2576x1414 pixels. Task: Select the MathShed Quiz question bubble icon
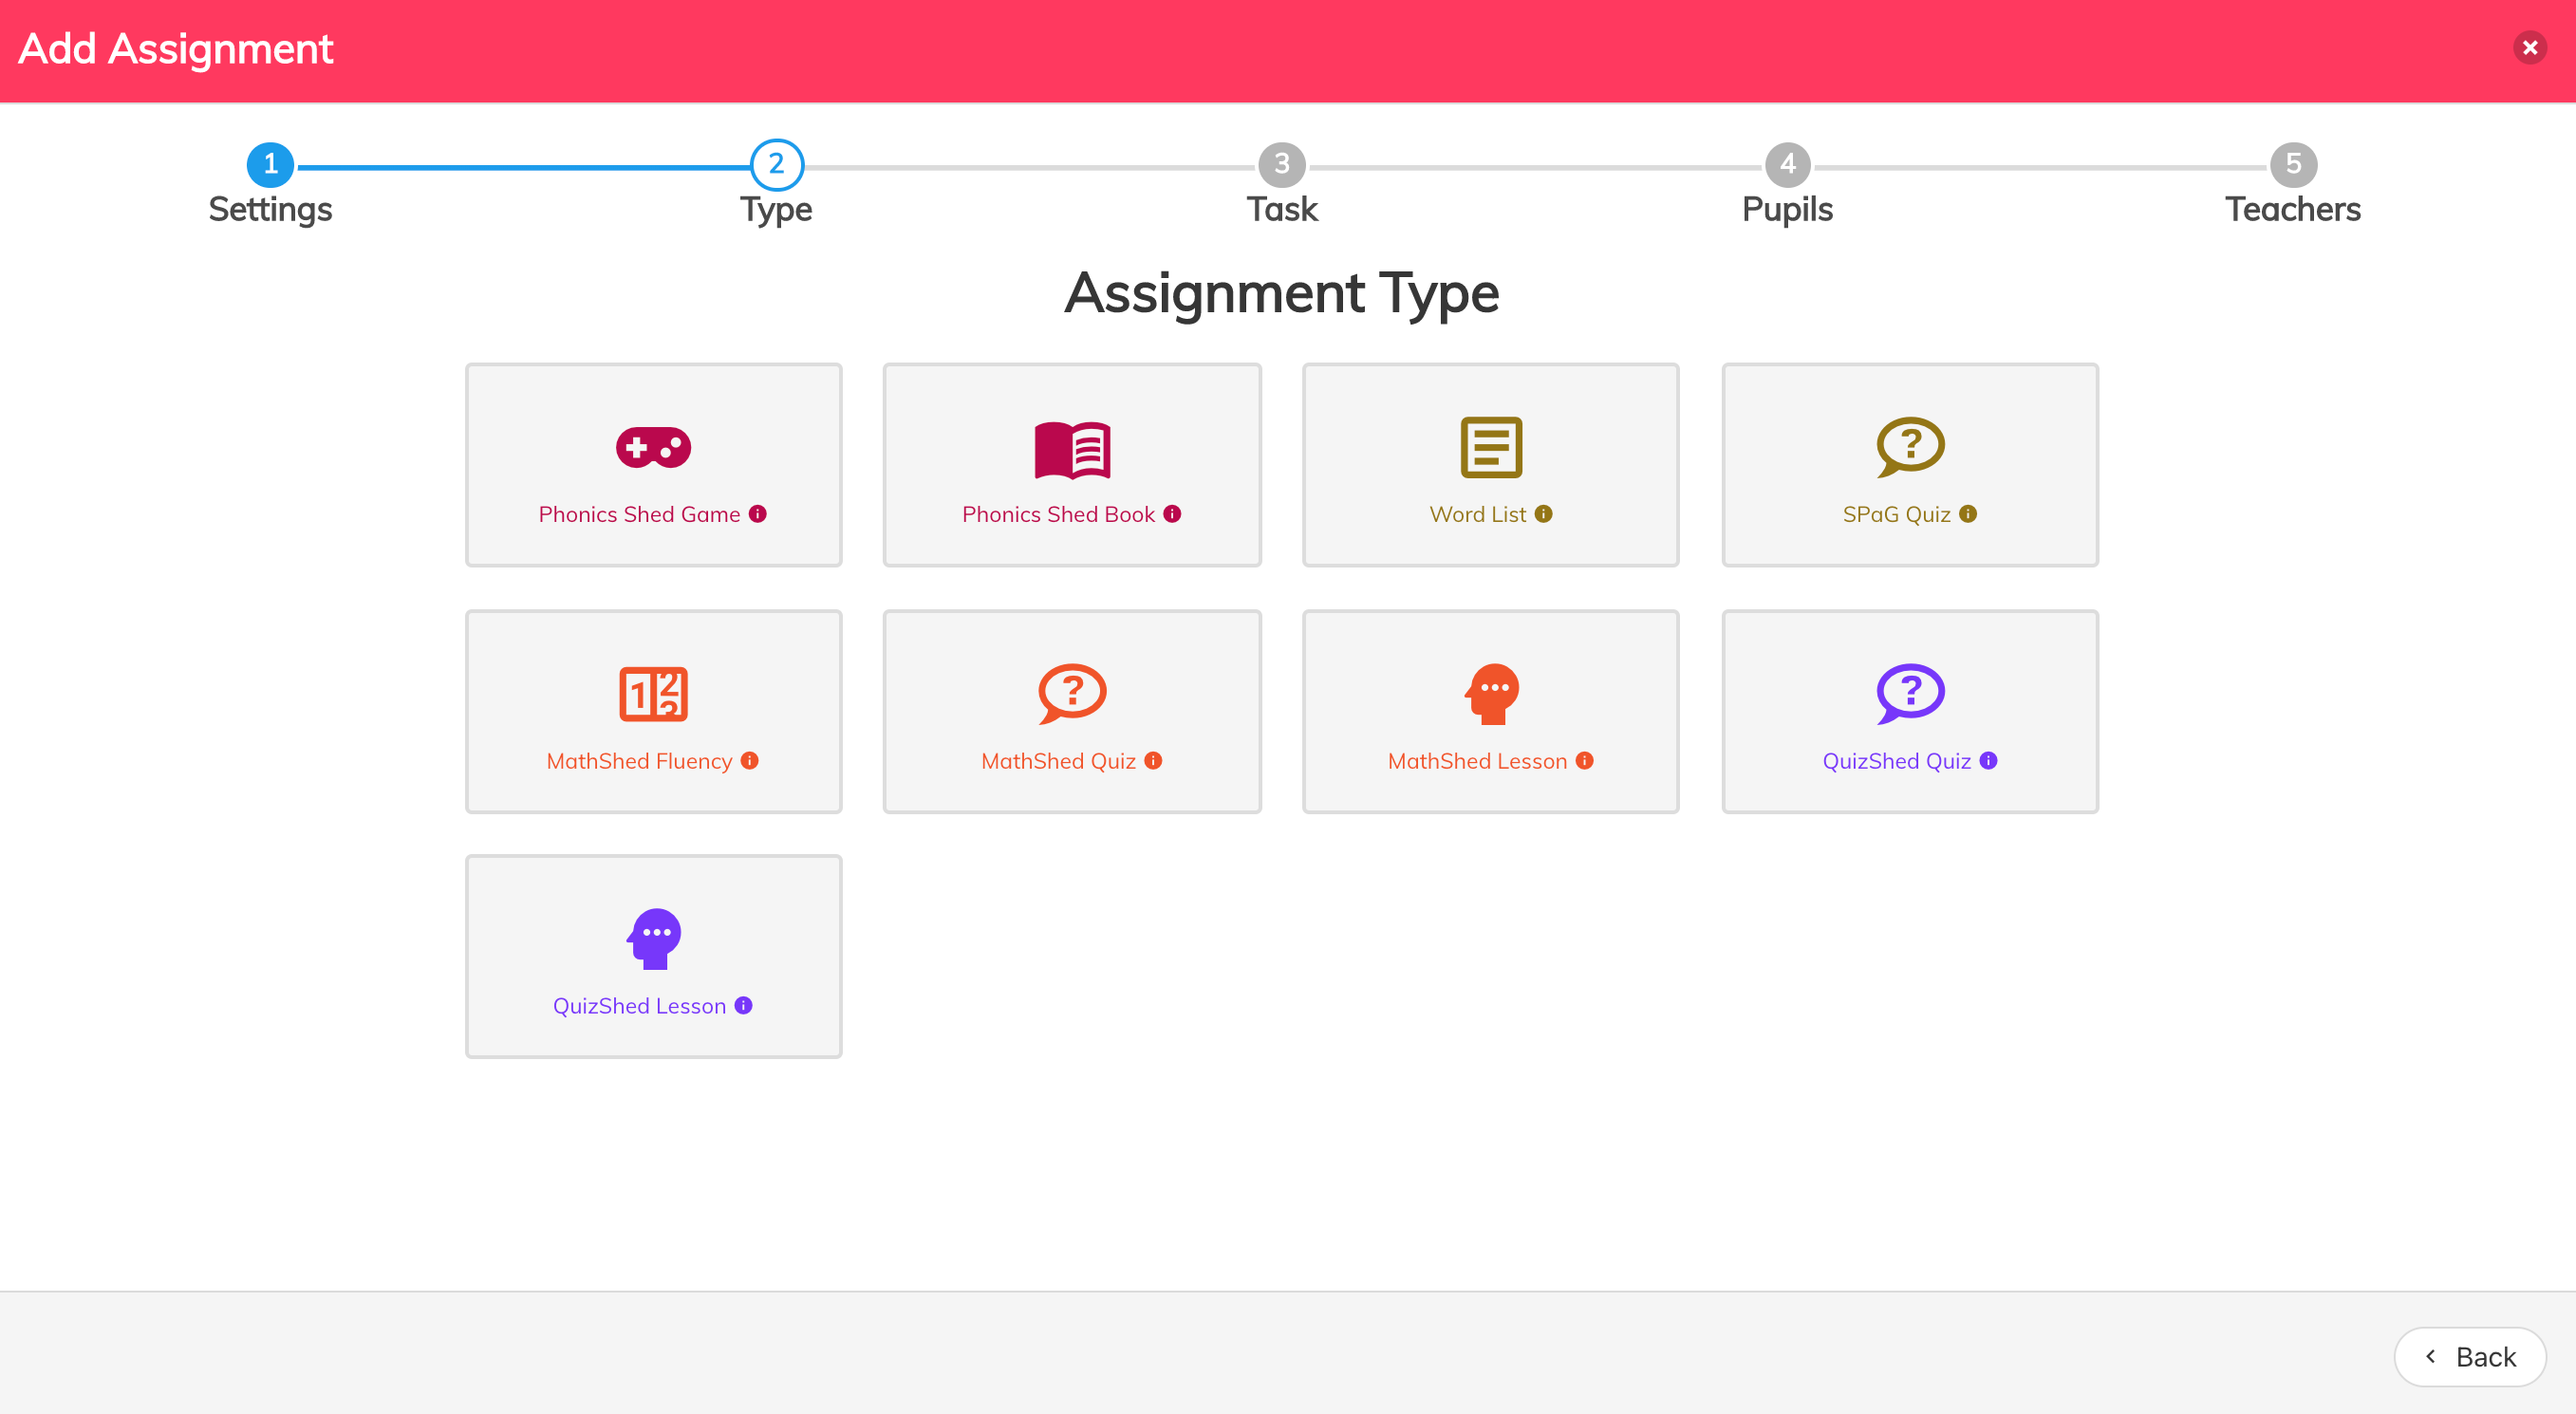point(1072,693)
